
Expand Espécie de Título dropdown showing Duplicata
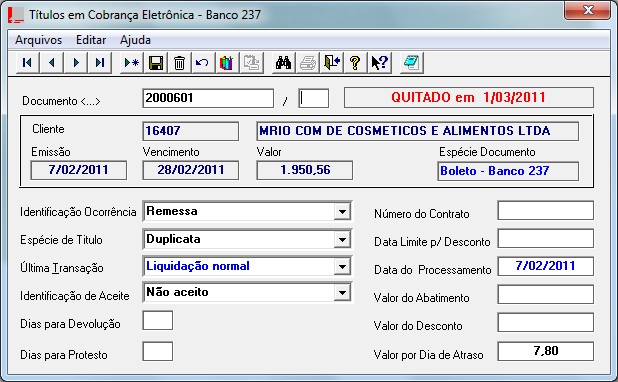click(x=342, y=240)
